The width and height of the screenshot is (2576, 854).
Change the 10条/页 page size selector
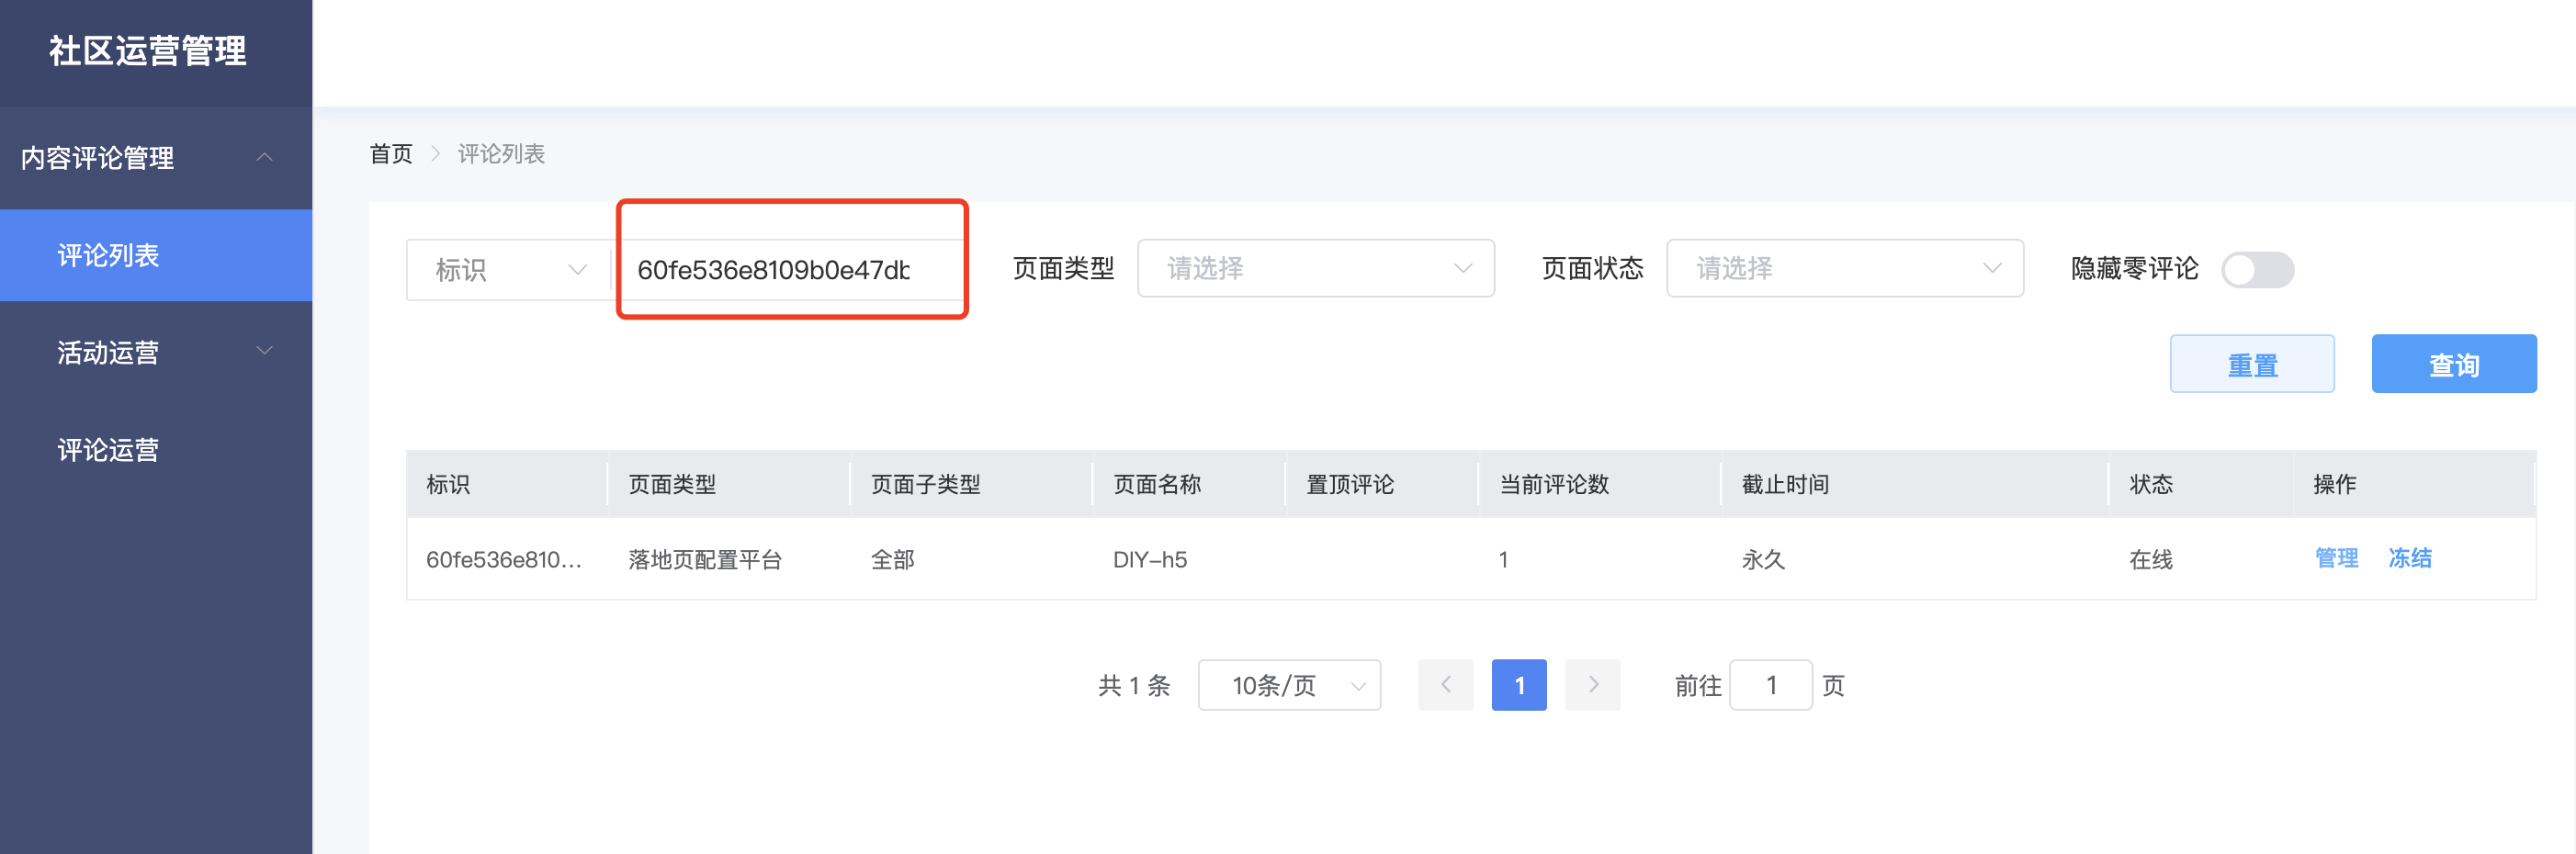[x=1288, y=685]
